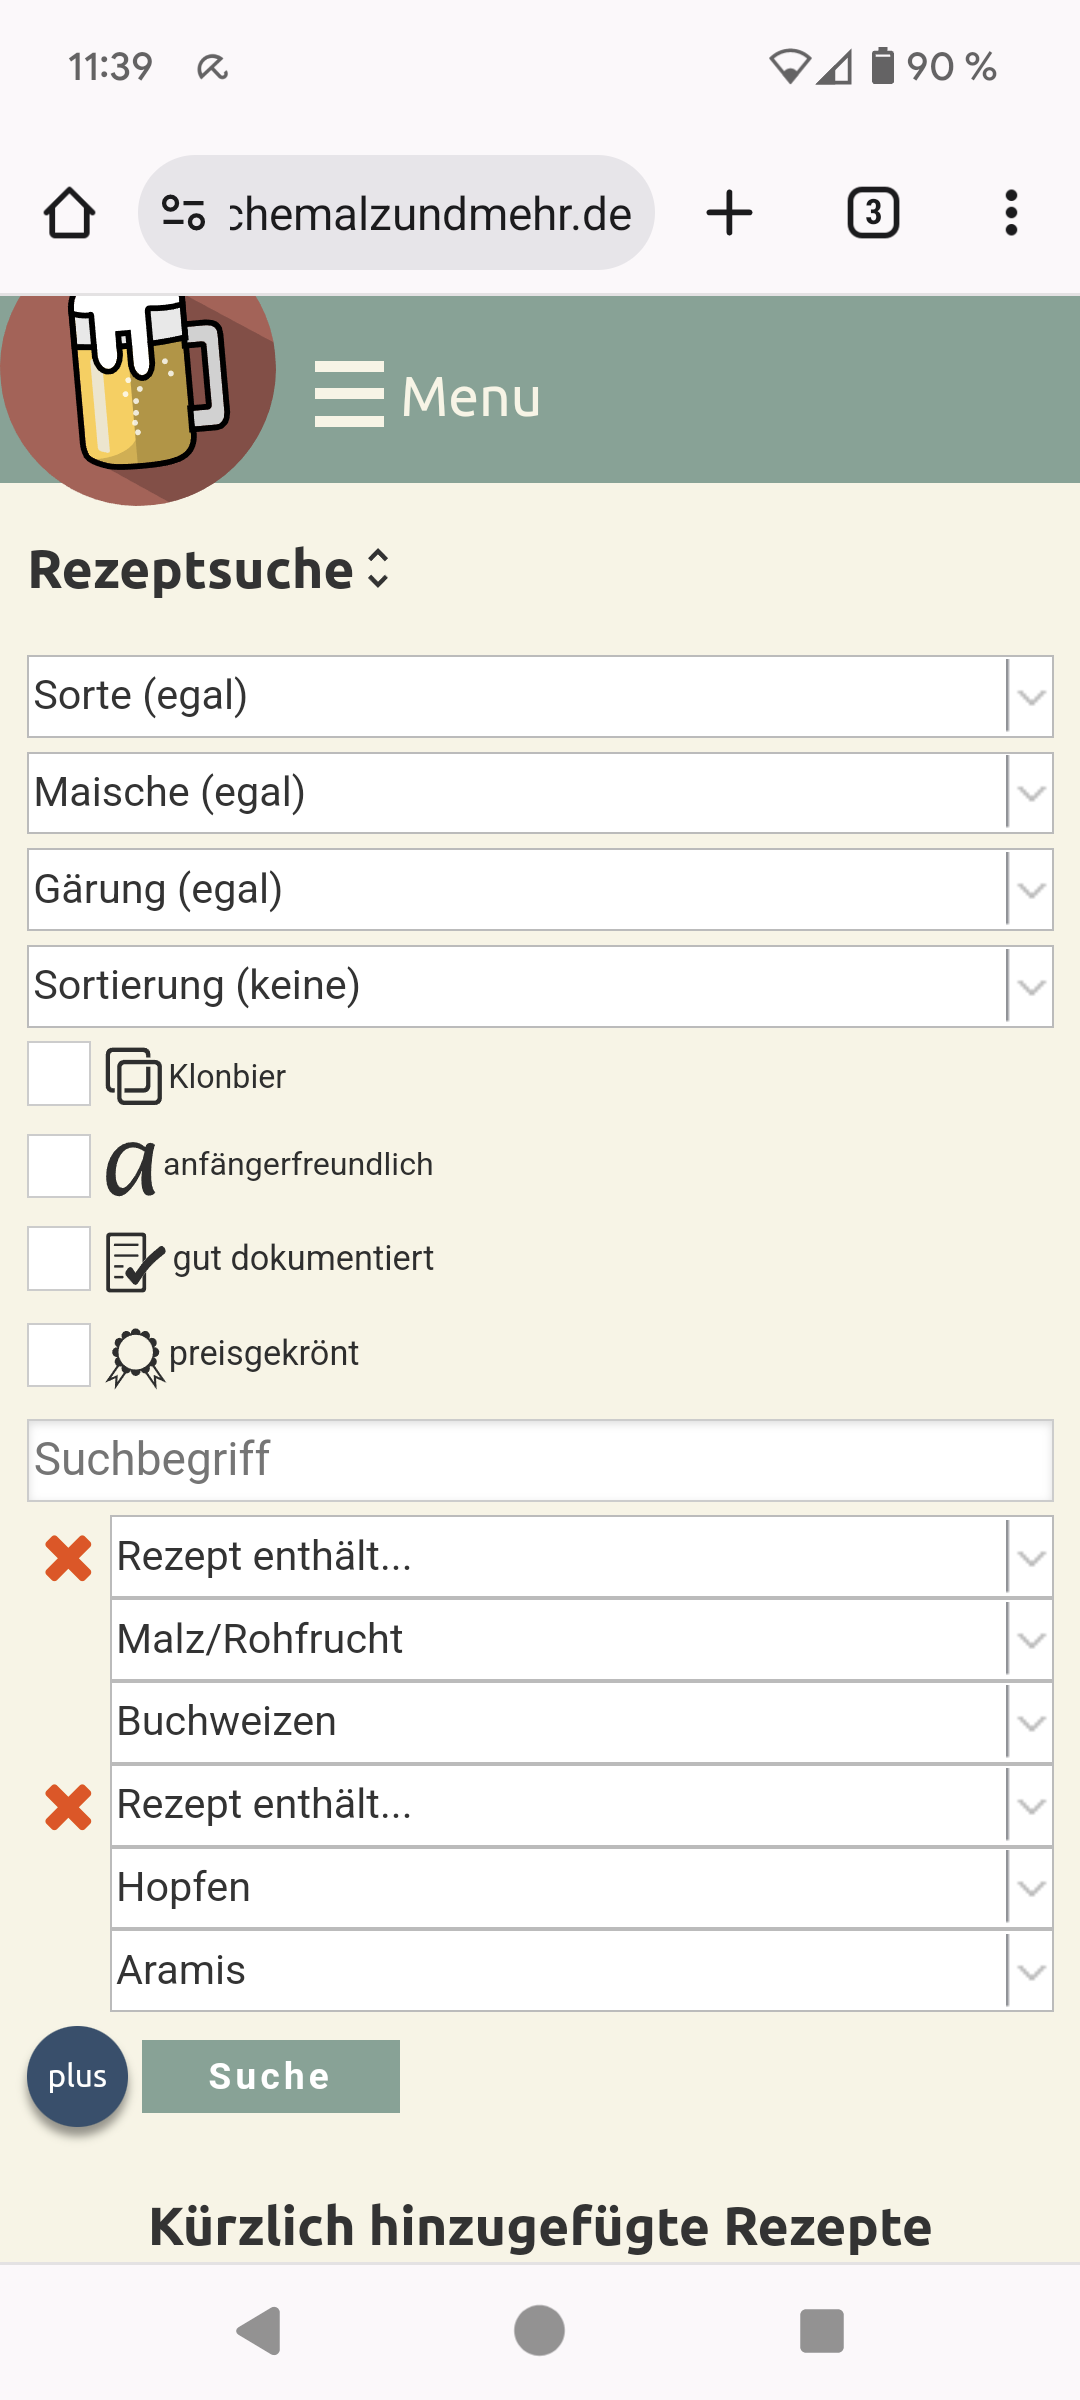This screenshot has width=1080, height=2400.
Task: Open browser three-dot overflow menu
Action: tap(1011, 213)
